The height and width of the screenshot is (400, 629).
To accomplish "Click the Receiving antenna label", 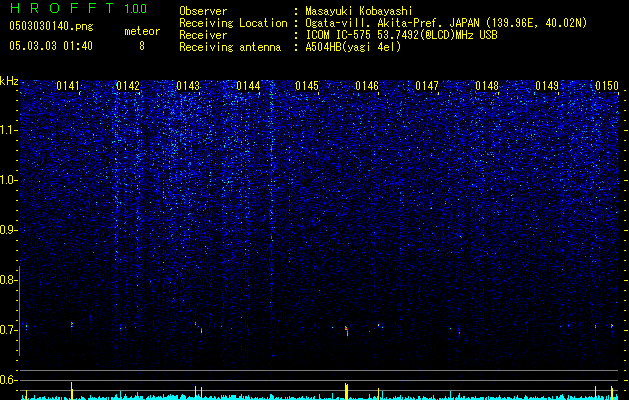I will [x=230, y=47].
